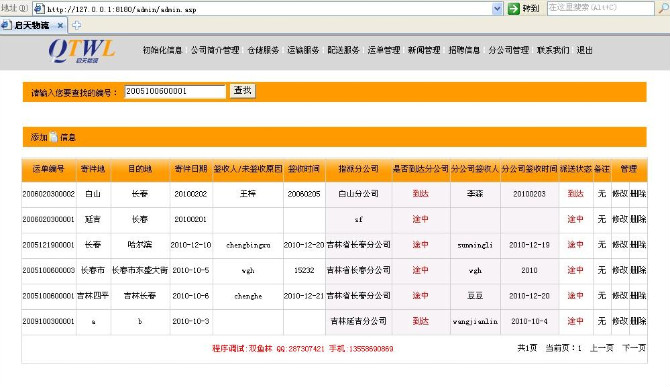
Task: Open 新闻管理 menu item
Action: pyautogui.click(x=424, y=50)
